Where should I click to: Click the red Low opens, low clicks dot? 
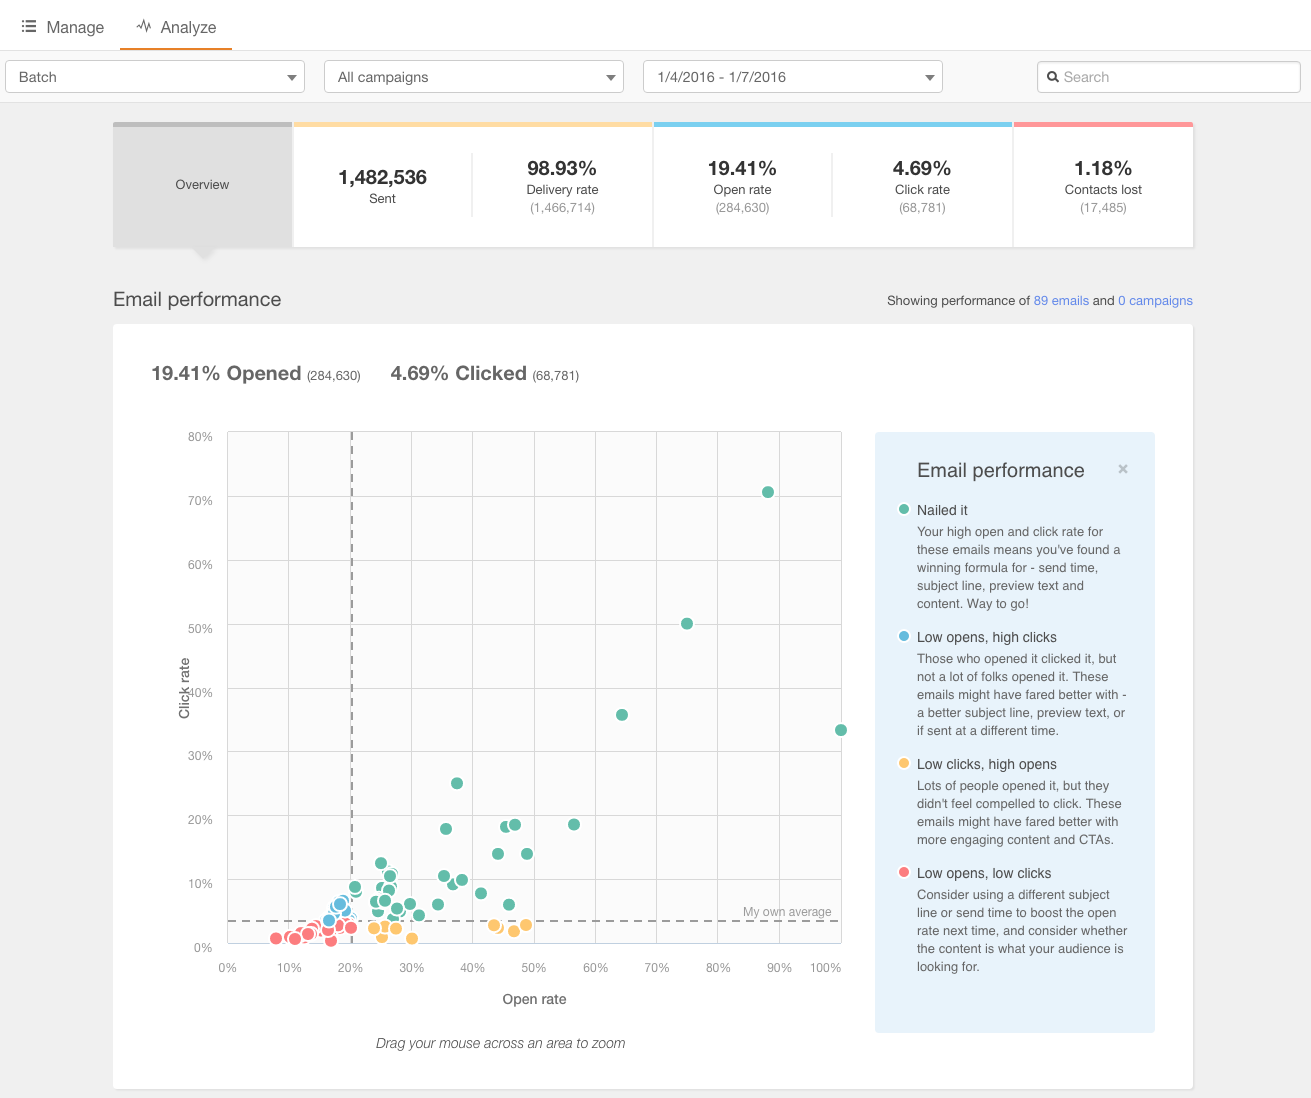(x=904, y=873)
